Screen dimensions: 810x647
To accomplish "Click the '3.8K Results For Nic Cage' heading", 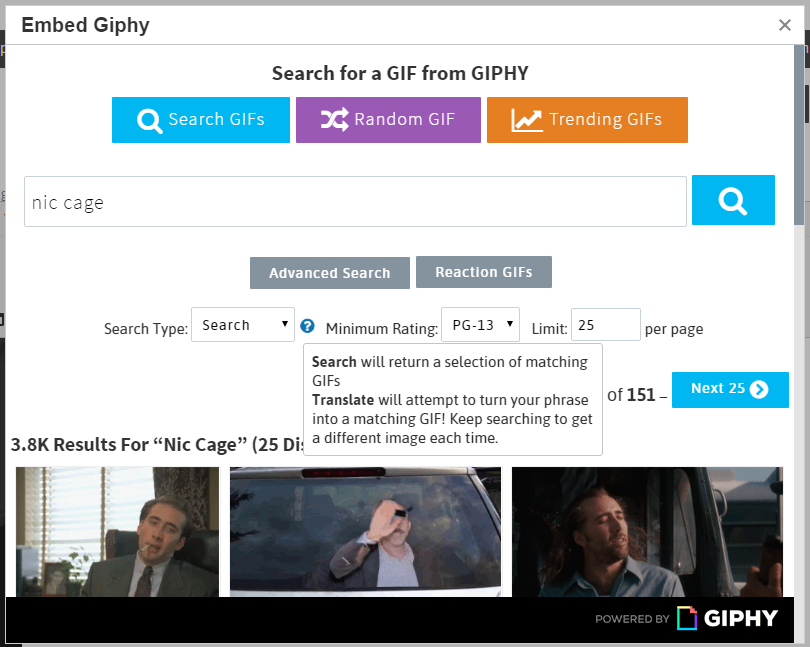I will point(158,444).
